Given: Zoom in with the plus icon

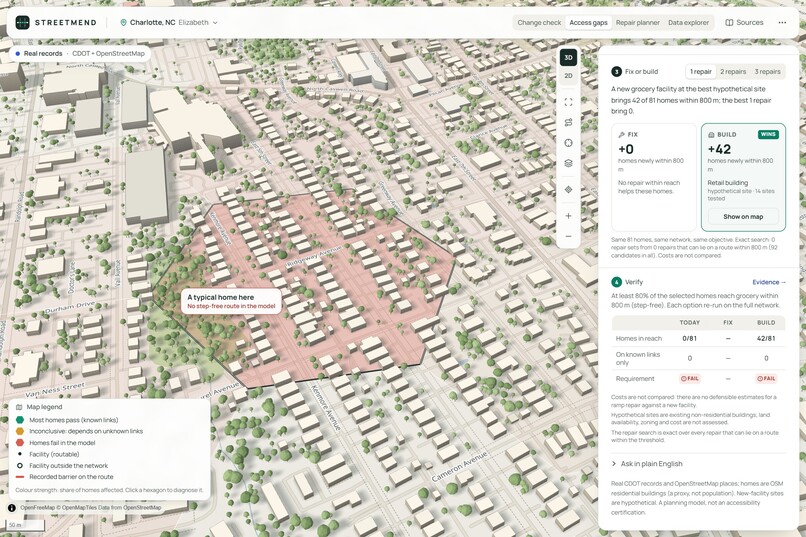Looking at the screenshot, I should [568, 216].
